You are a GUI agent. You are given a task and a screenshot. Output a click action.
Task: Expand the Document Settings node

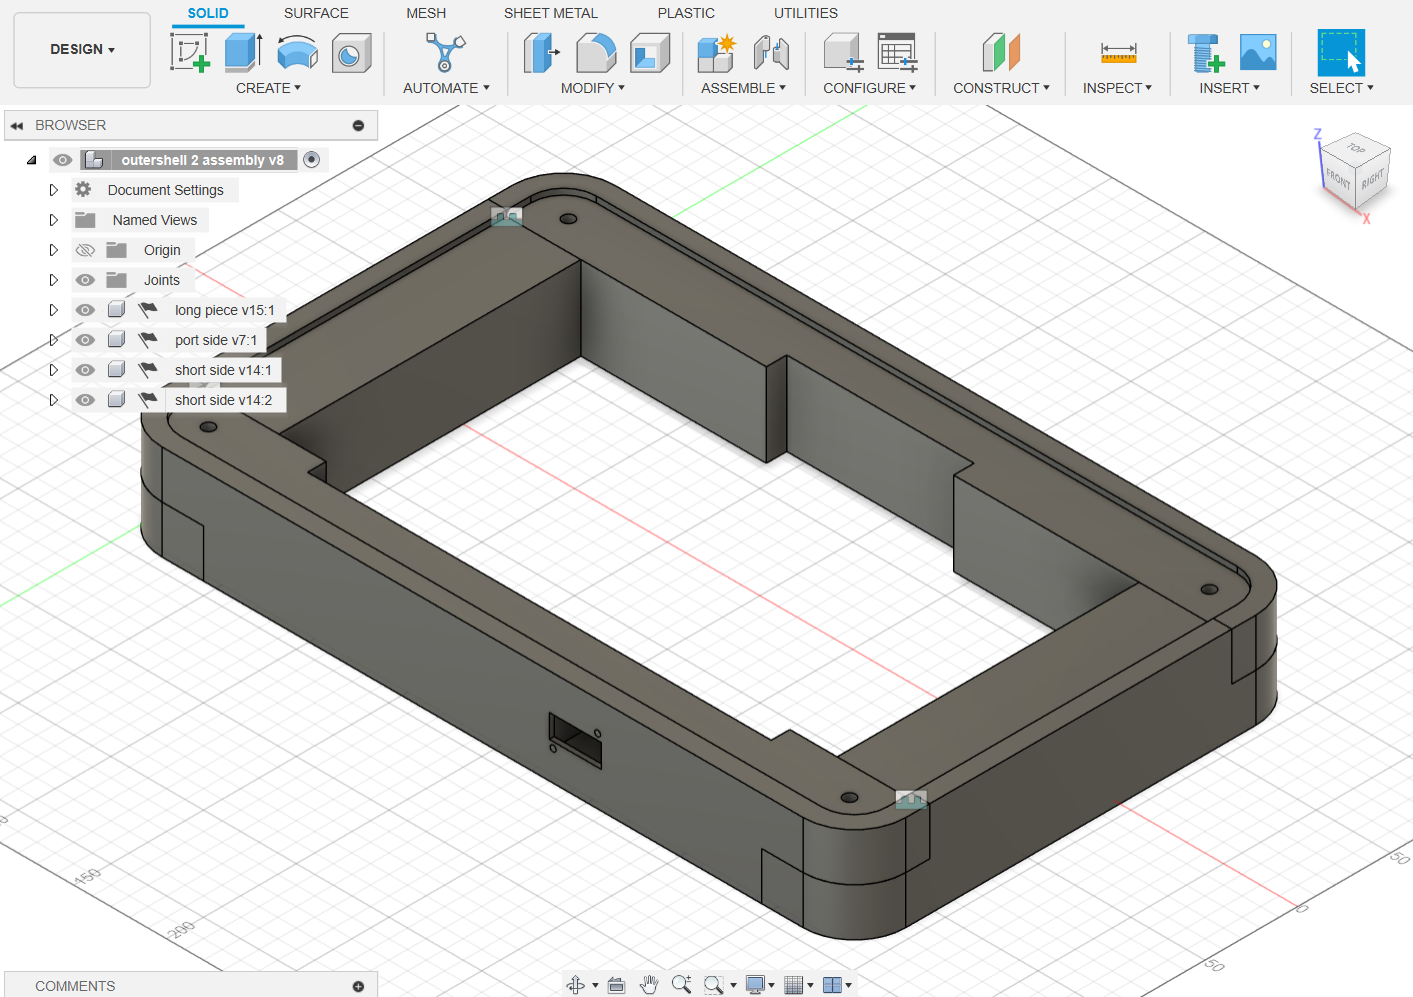pos(54,190)
